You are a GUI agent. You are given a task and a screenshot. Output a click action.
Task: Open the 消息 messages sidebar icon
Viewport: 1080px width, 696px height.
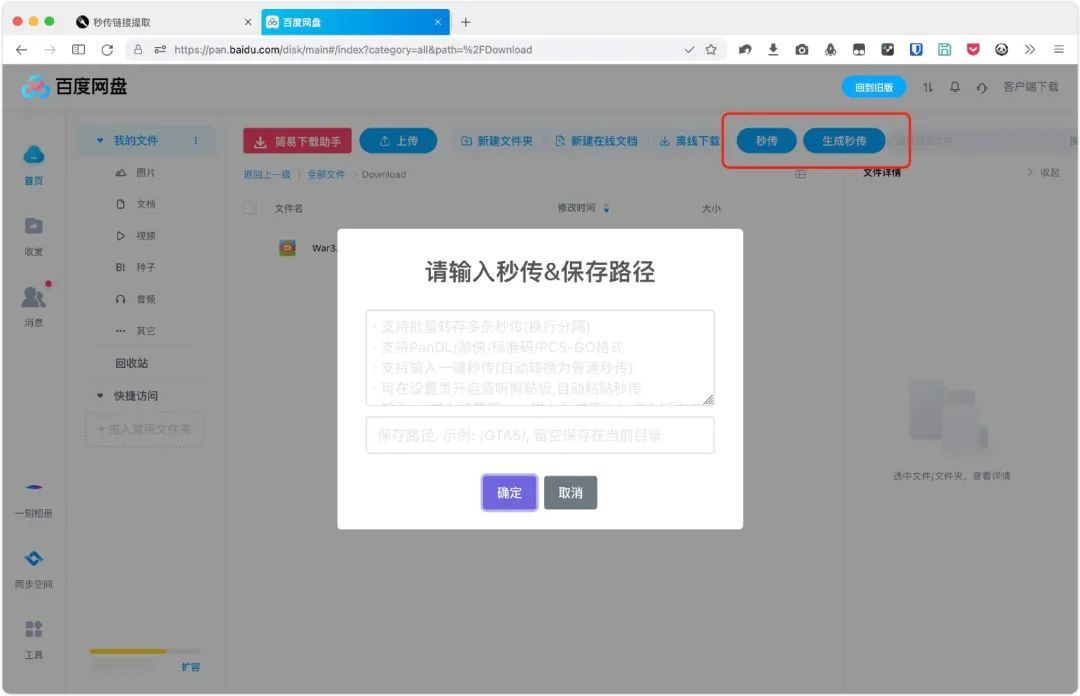click(x=34, y=297)
